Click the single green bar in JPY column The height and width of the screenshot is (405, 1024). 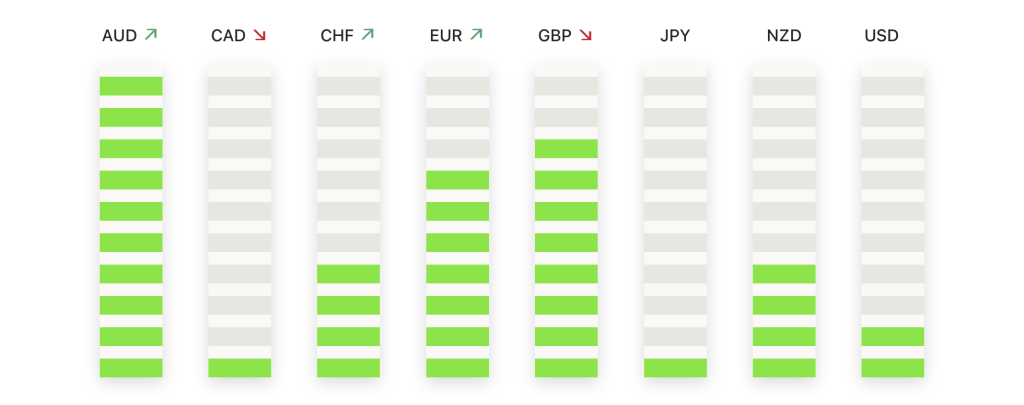coord(675,368)
